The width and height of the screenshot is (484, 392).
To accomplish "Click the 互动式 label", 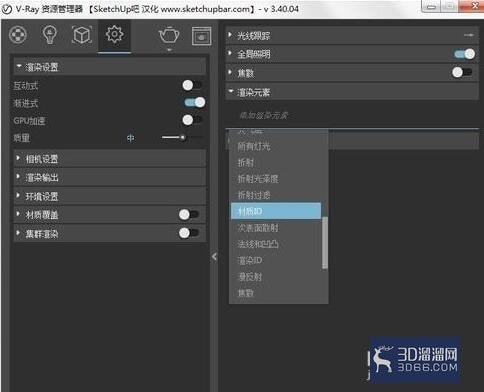I will click(x=26, y=86).
